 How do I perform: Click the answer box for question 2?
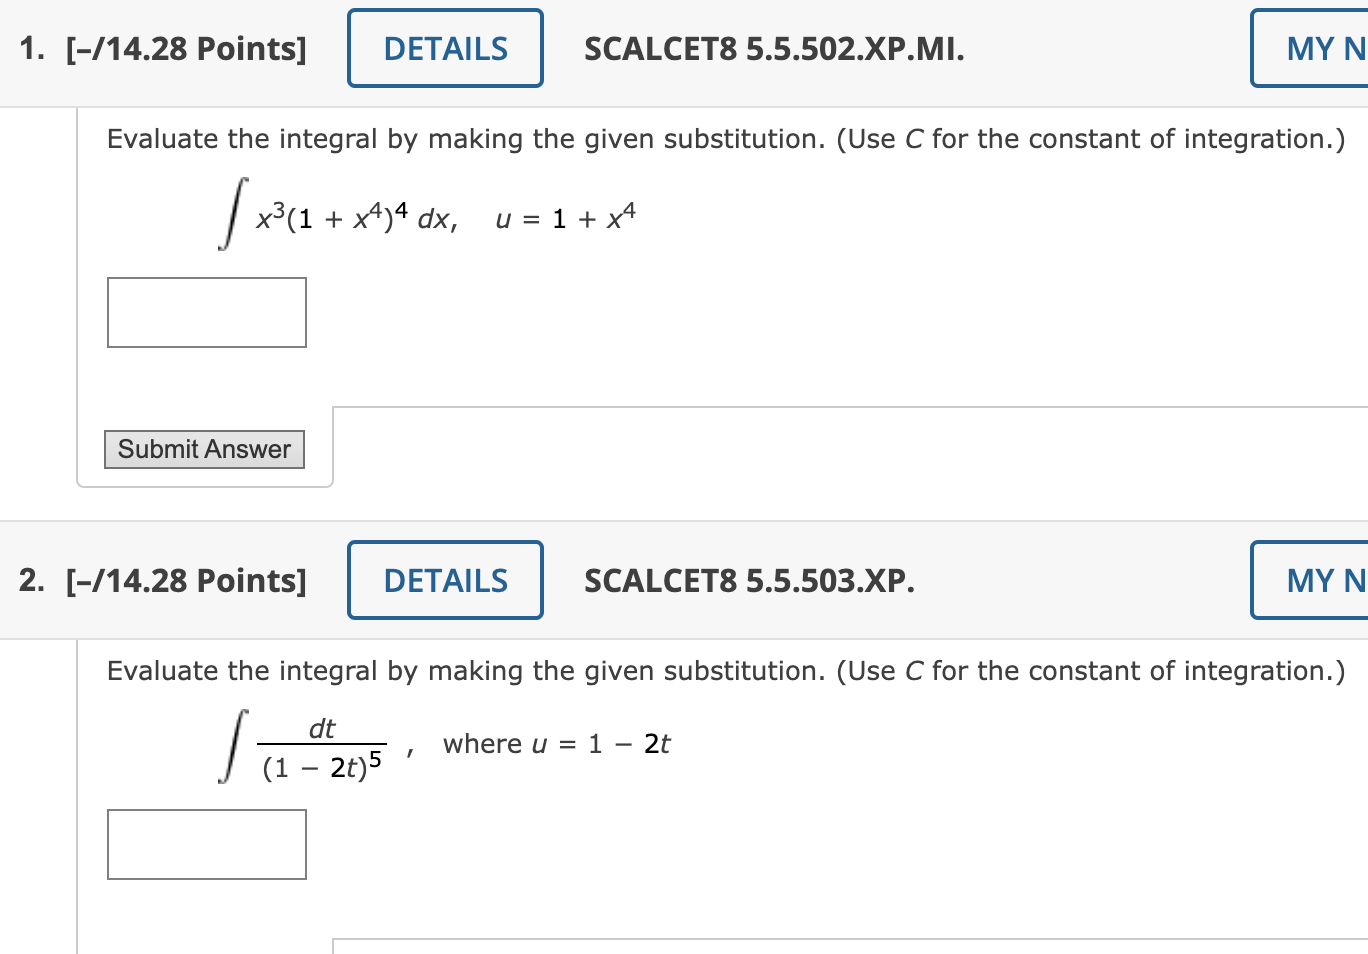pyautogui.click(x=206, y=844)
